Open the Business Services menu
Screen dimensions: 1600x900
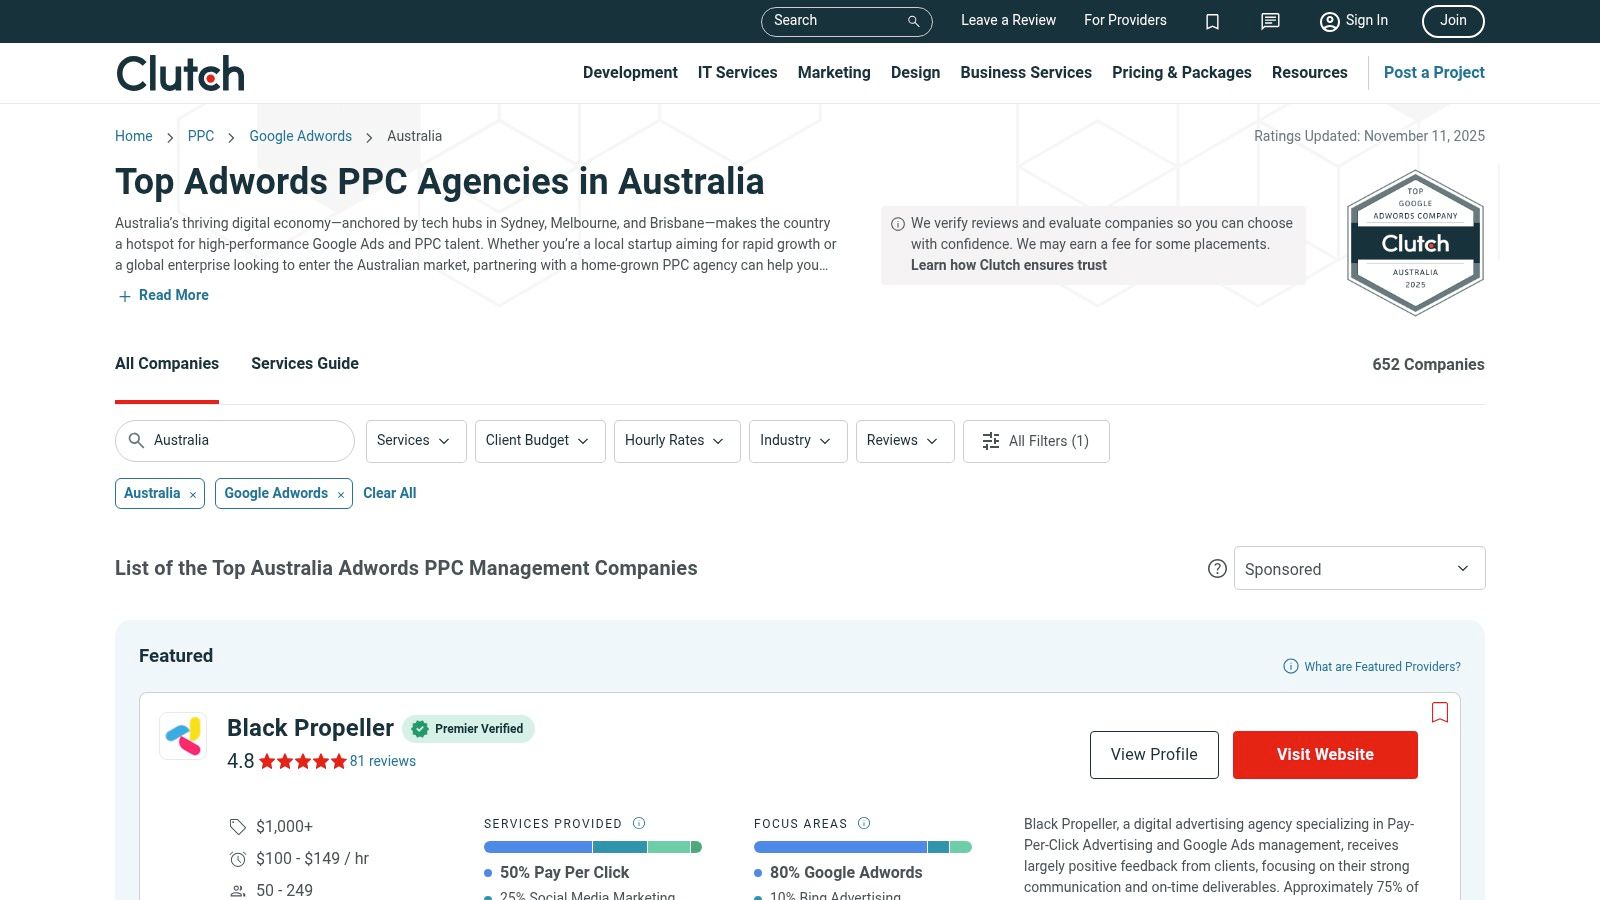click(x=1026, y=72)
